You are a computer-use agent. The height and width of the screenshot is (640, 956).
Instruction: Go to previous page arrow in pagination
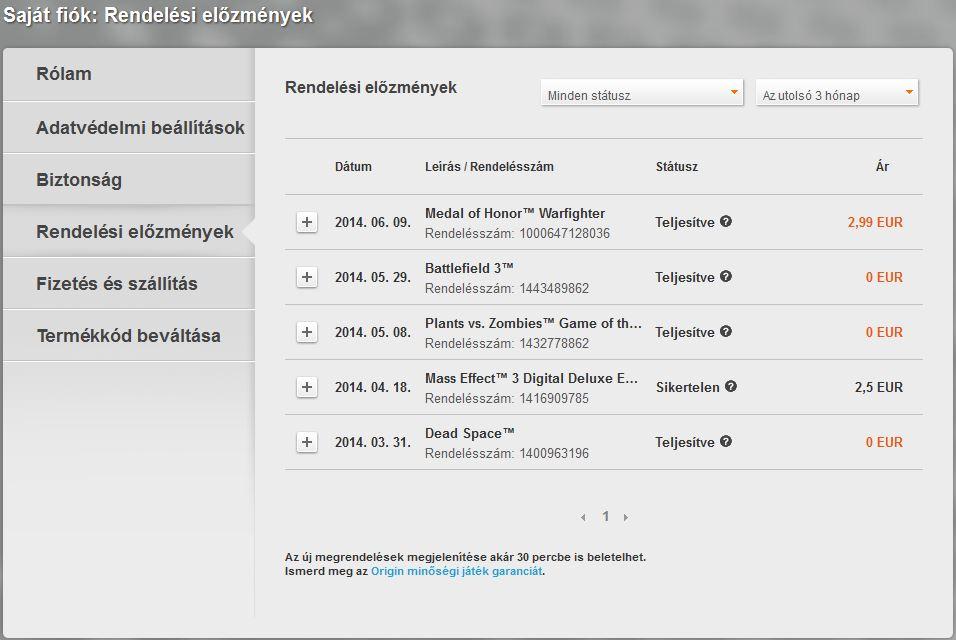click(583, 517)
